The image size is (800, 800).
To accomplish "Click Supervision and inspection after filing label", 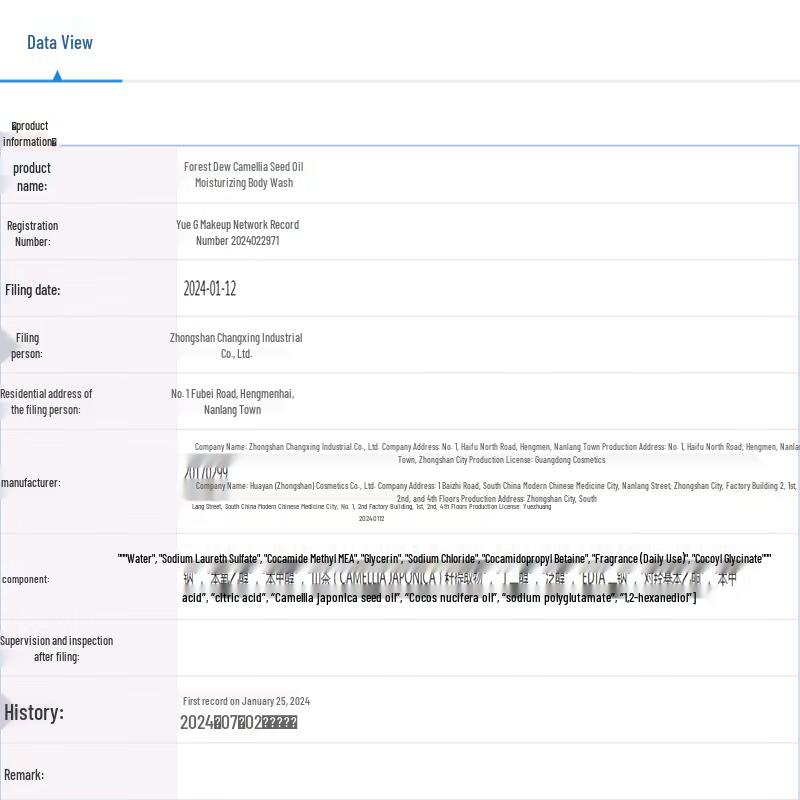I will pos(56,649).
